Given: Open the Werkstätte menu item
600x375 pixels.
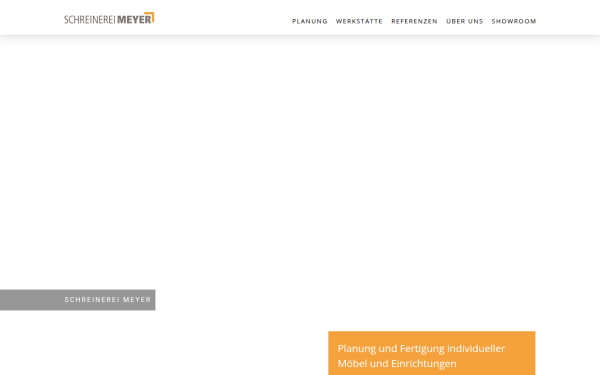Looking at the screenshot, I should 359,21.
